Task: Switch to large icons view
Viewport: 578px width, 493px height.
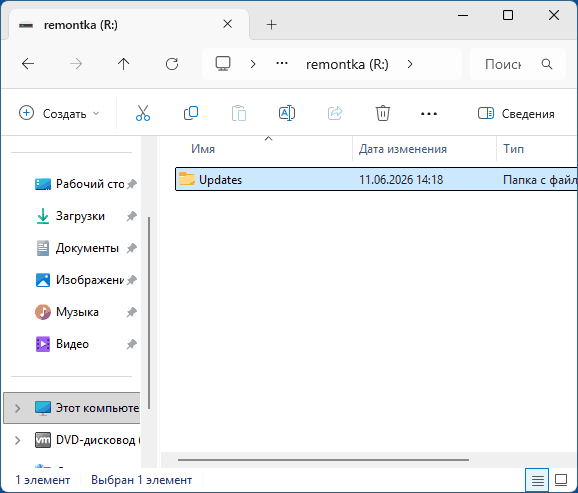Action: 561,480
